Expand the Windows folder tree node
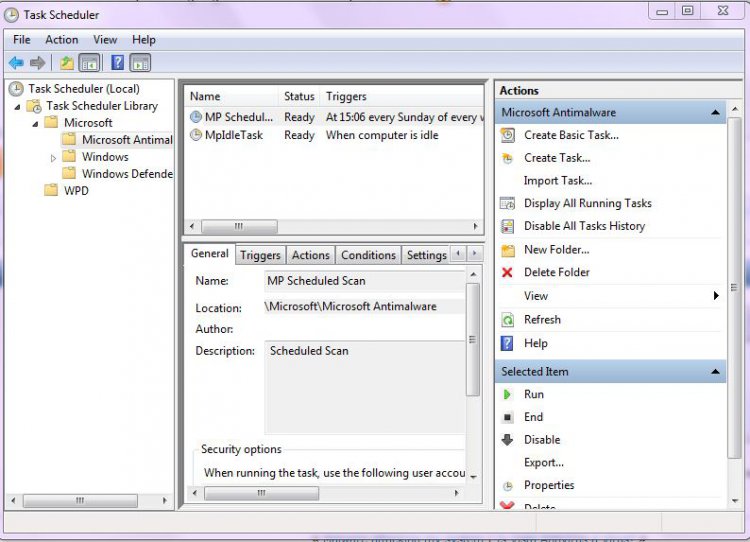The width and height of the screenshot is (750, 542). coord(53,157)
